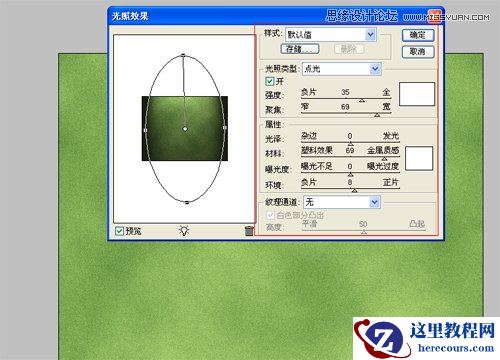Click the 环境 value 8

(x=350, y=182)
